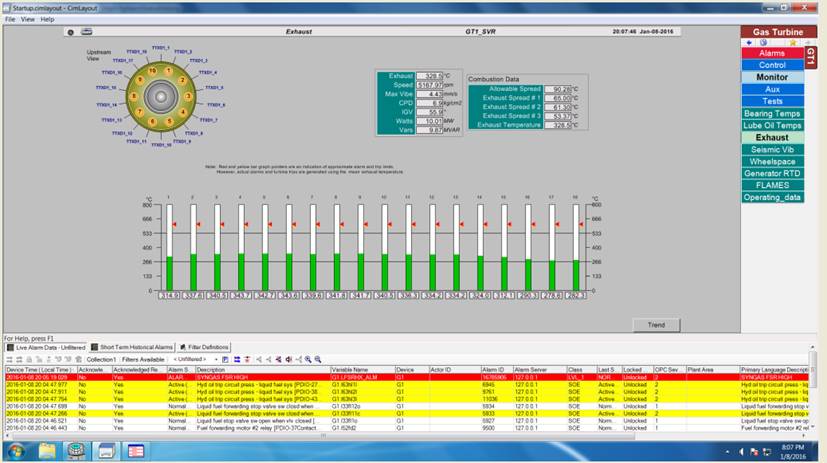
Task: Open the FLAMES screen
Action: [x=772, y=185]
